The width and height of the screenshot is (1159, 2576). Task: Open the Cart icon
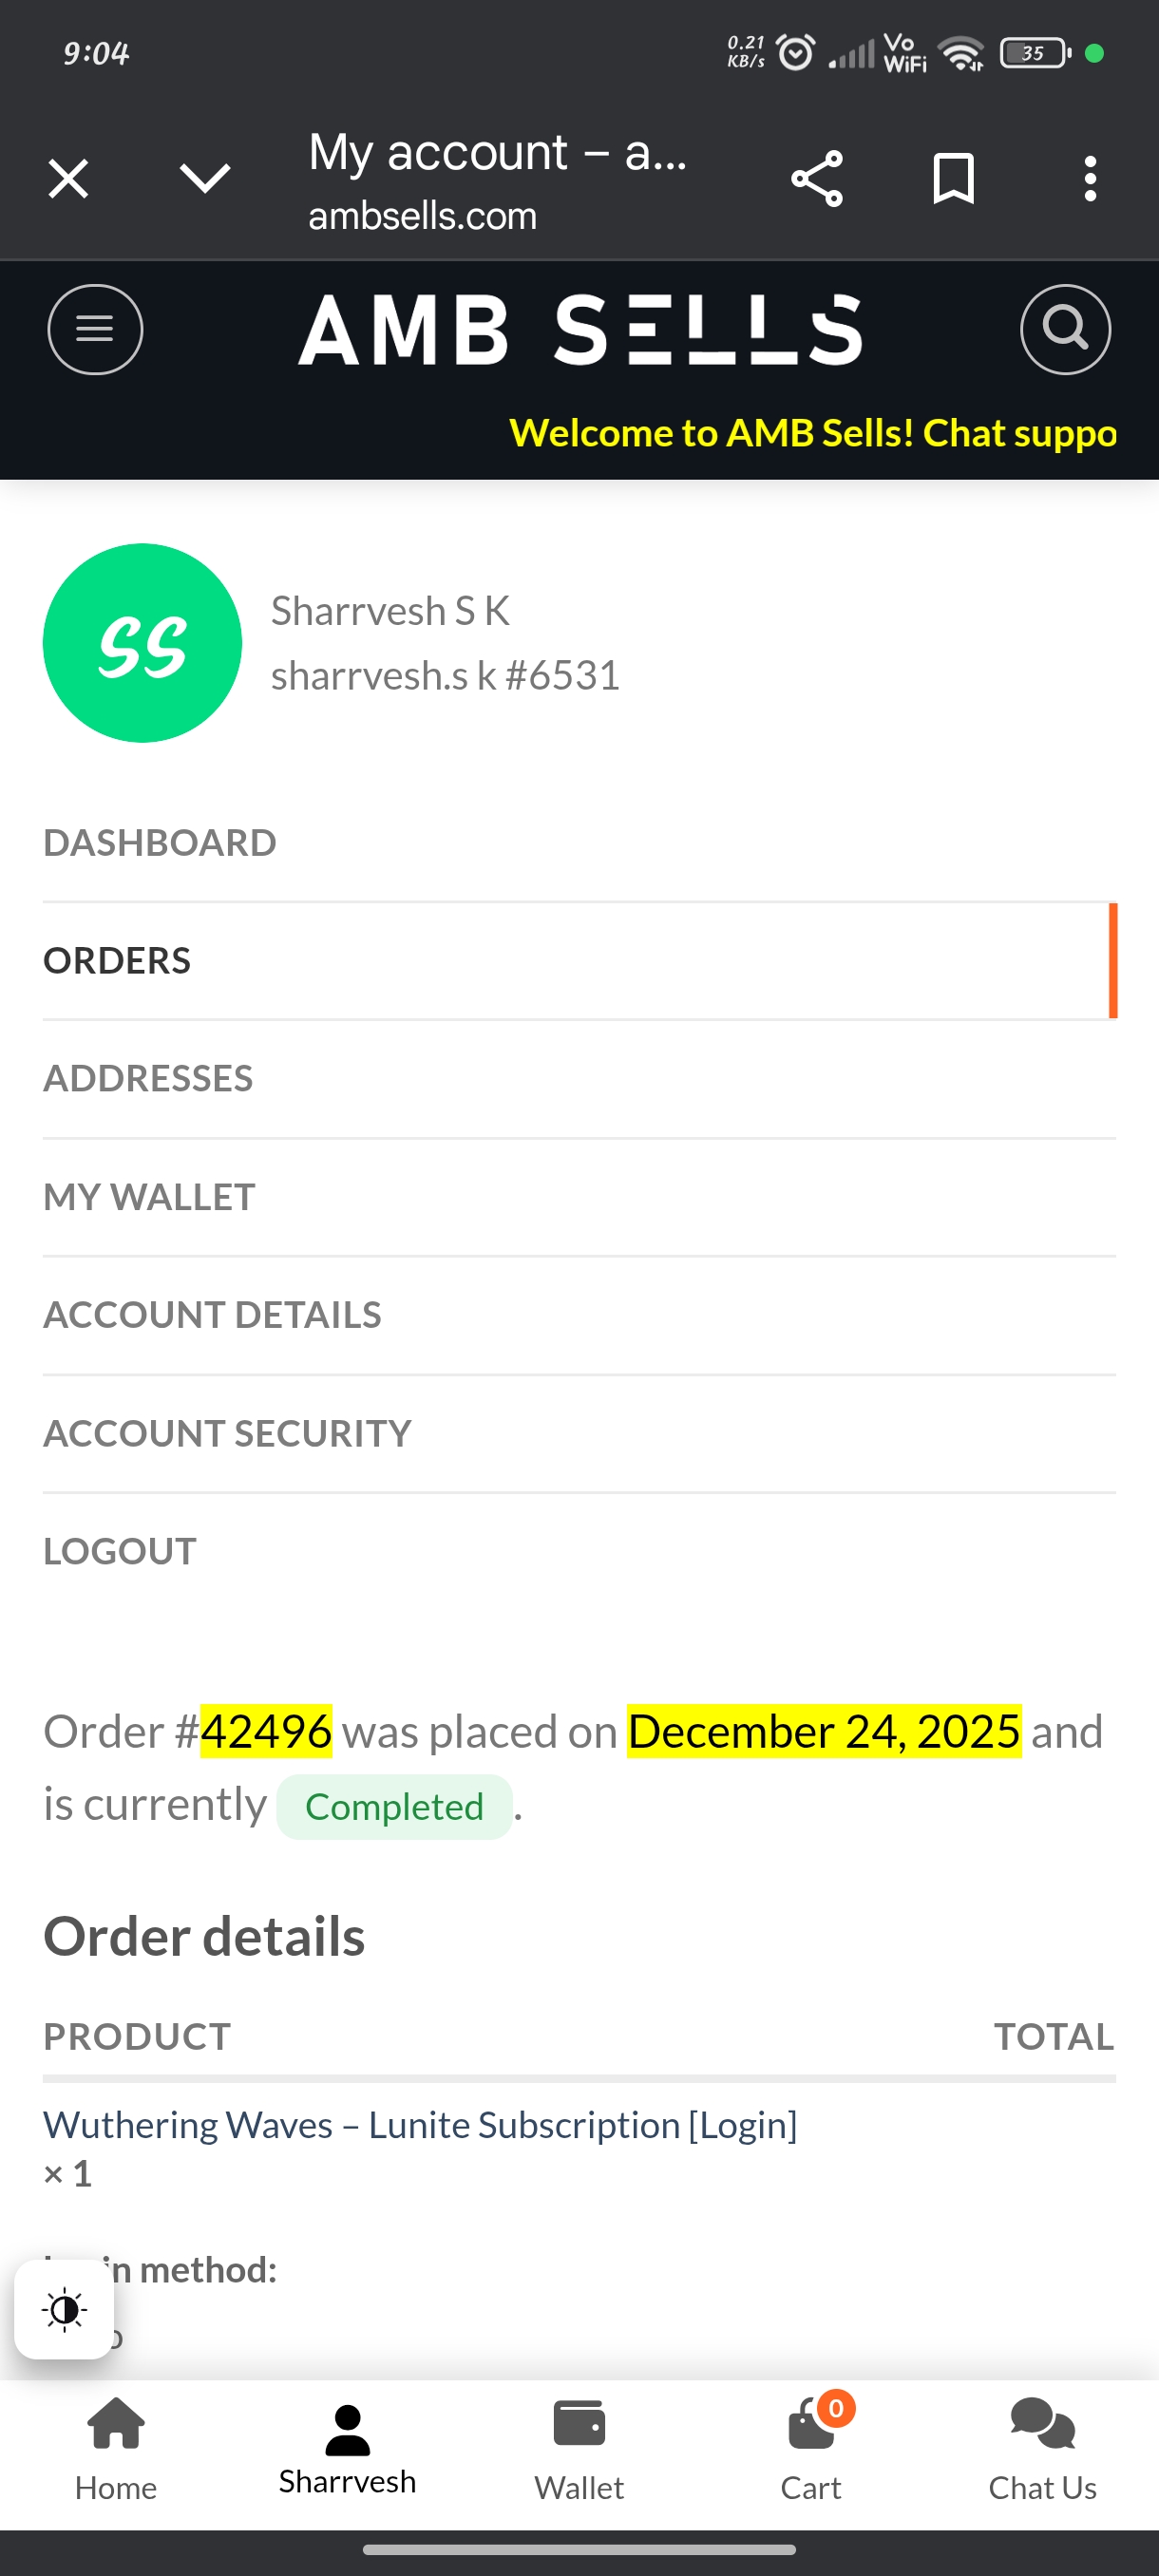811,2448
